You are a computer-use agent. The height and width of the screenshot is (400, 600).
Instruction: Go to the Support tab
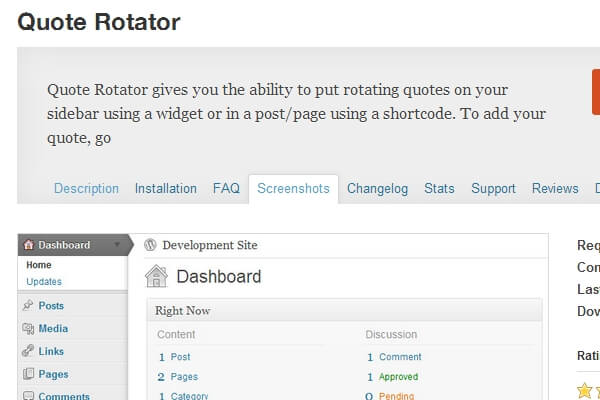click(x=493, y=188)
